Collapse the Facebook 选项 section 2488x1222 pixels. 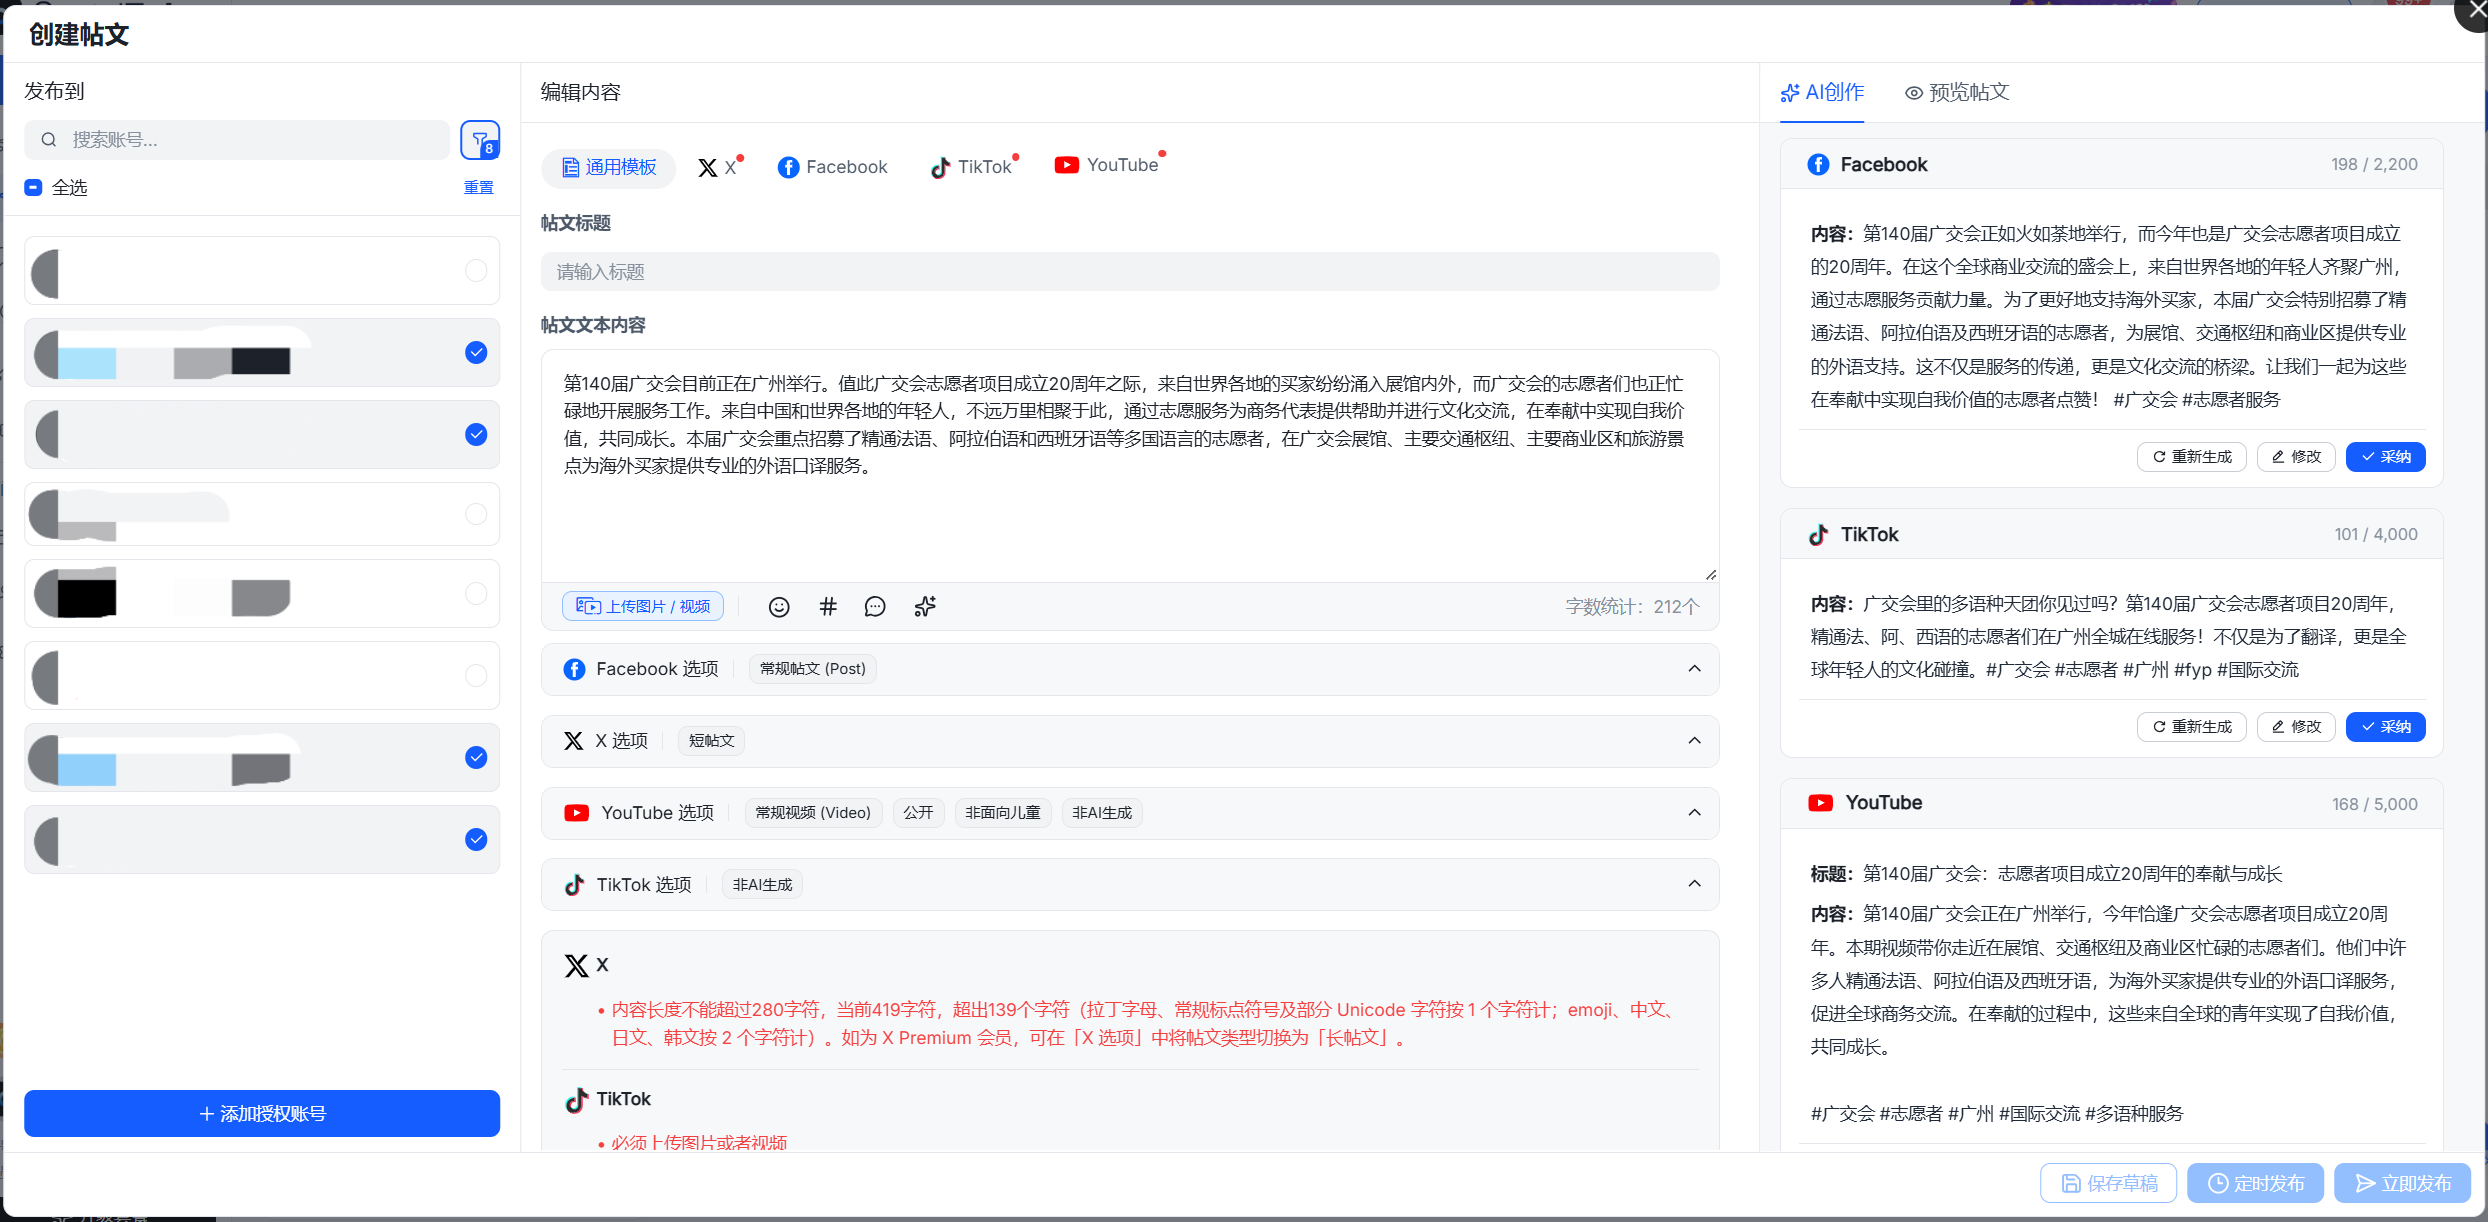[x=1694, y=669]
